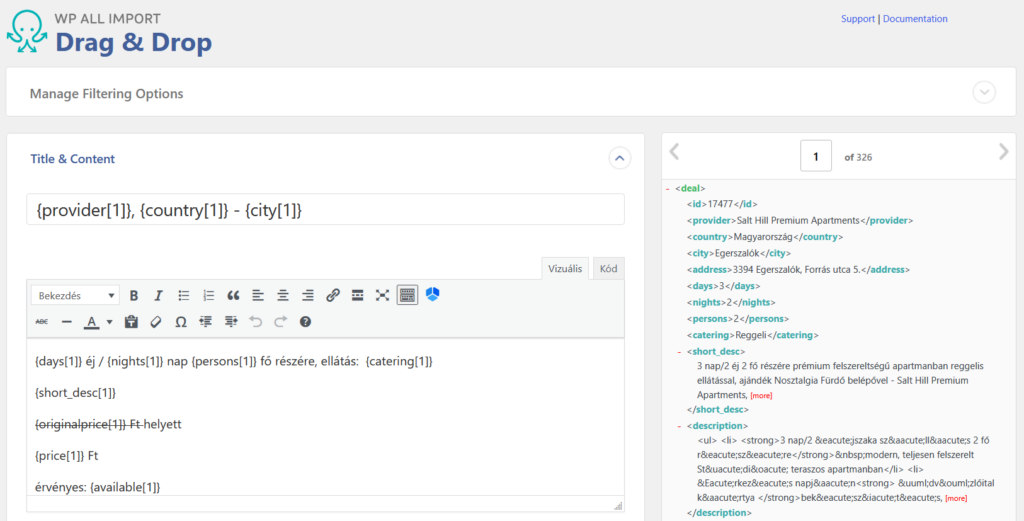Increase paragraph indent
This screenshot has height=521, width=1024.
[x=231, y=322]
